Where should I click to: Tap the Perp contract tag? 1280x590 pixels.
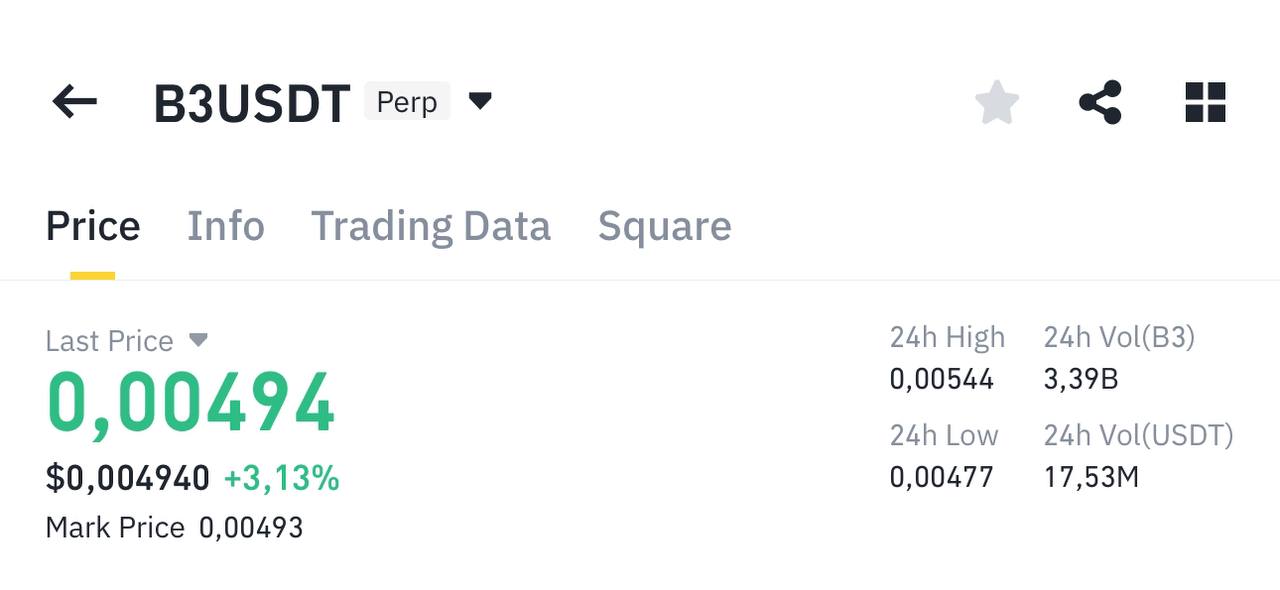point(407,102)
